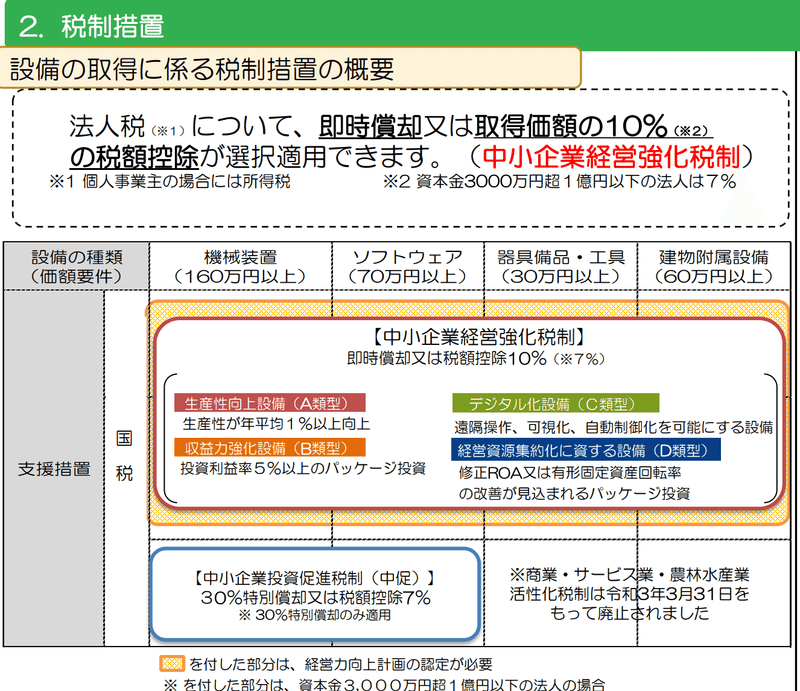Click the text '活性化税制は令和3年3月31日を'
Screen dimensions: 800x691
(629, 594)
